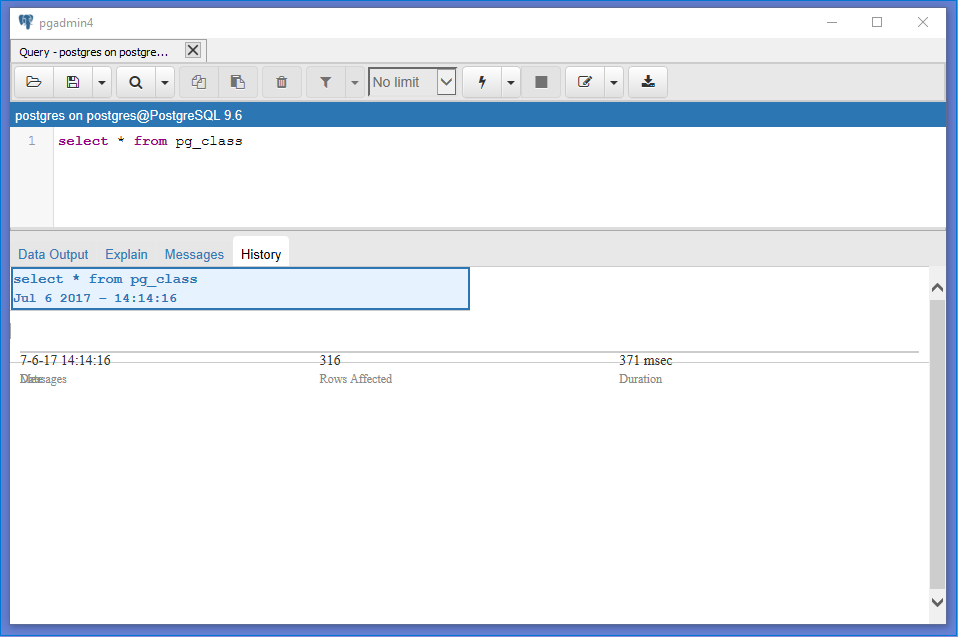Save the query with the floppy disk icon
This screenshot has height=637, width=958.
pos(72,82)
